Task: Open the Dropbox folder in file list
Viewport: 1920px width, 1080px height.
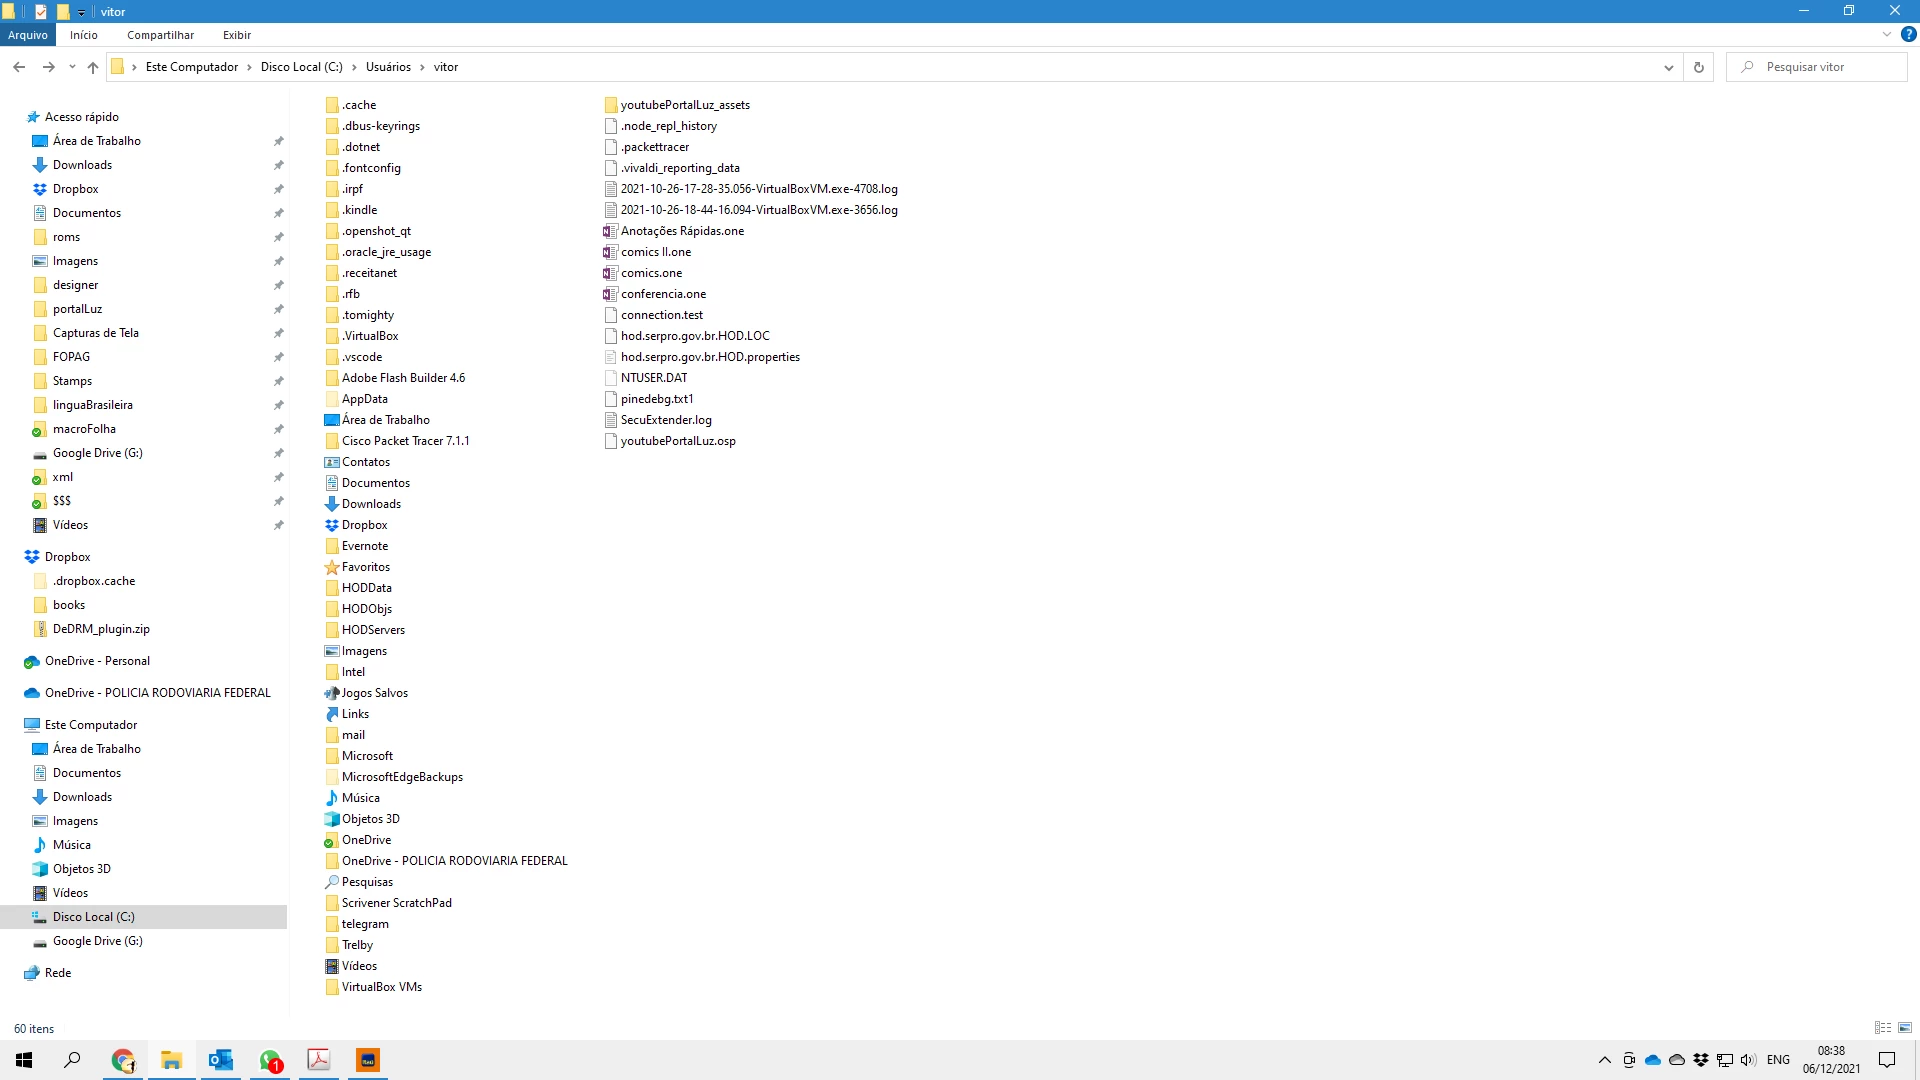Action: tap(364, 525)
